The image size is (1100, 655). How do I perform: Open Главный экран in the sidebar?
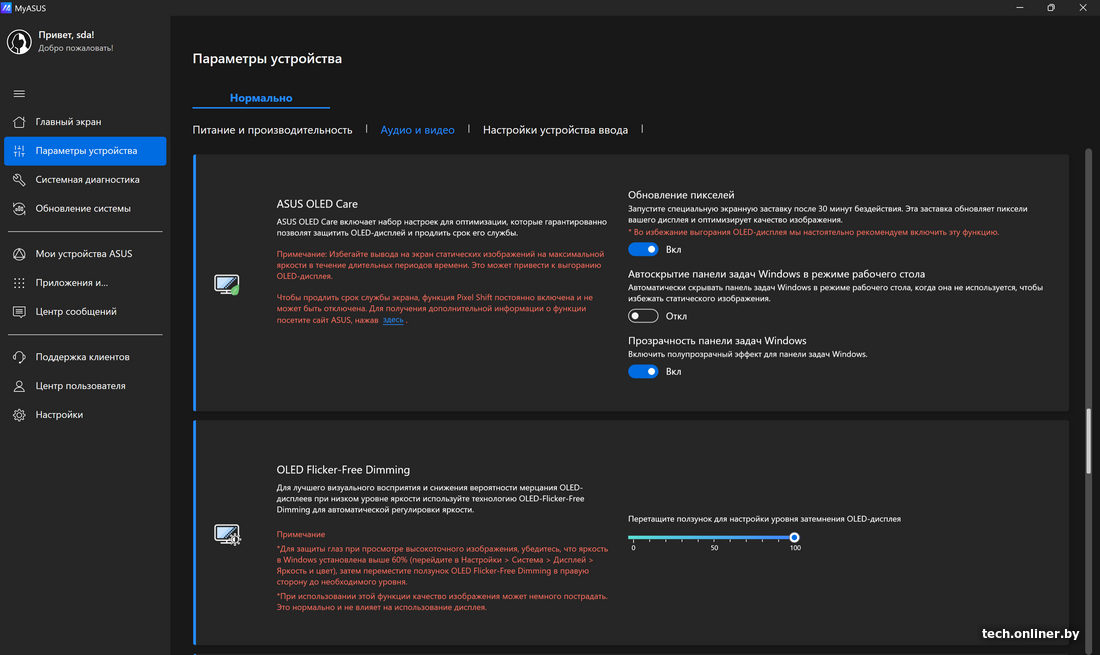85,122
